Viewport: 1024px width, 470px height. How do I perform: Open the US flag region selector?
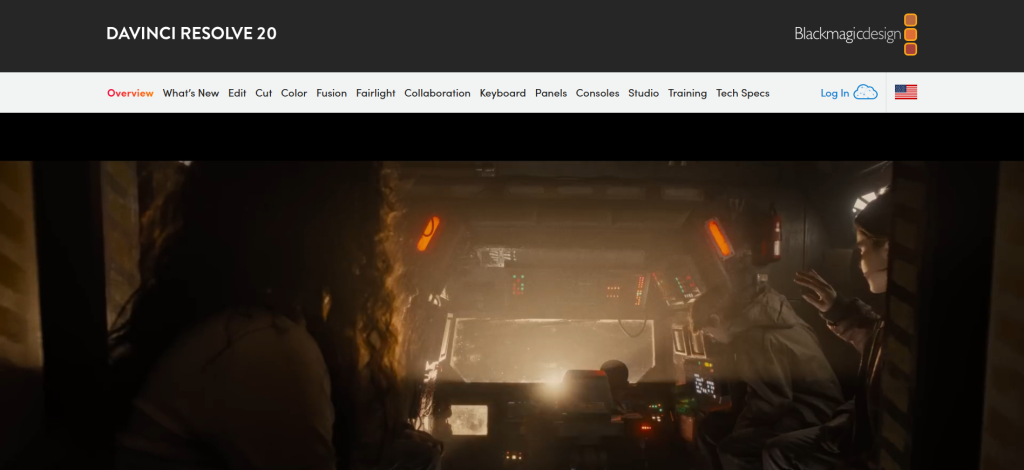click(x=906, y=93)
